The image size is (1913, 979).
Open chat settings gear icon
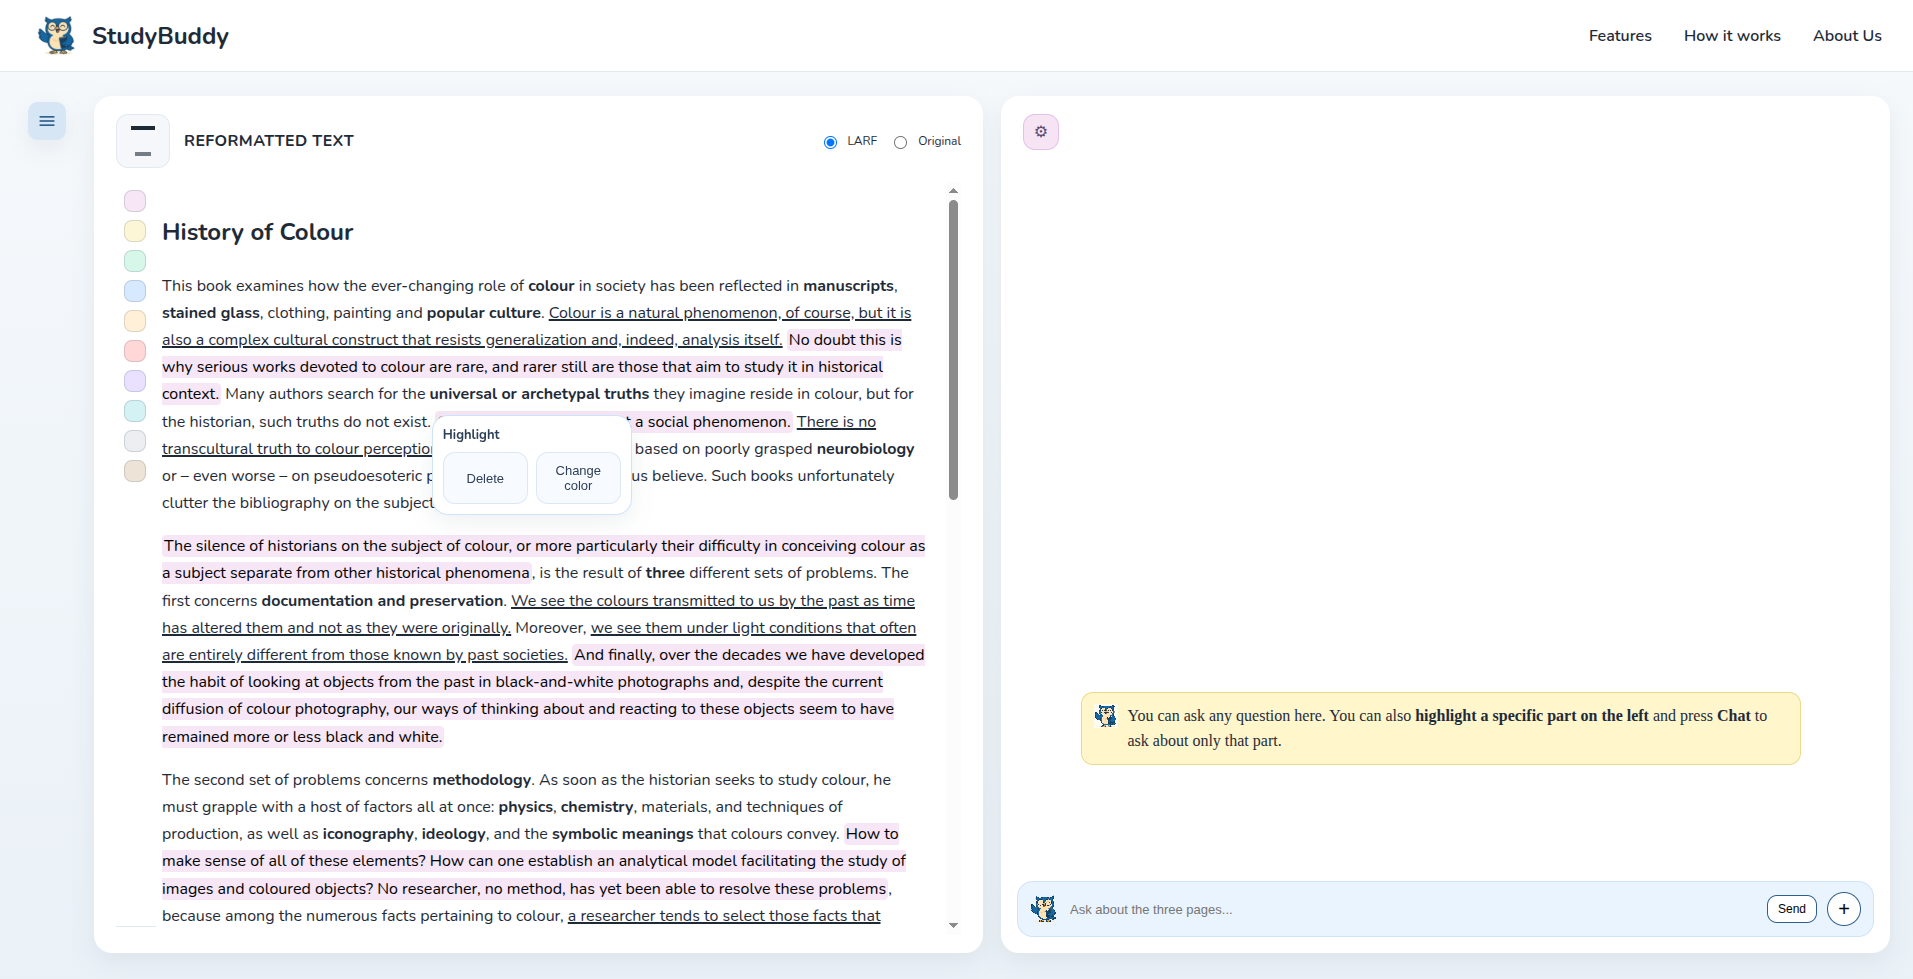(x=1041, y=132)
